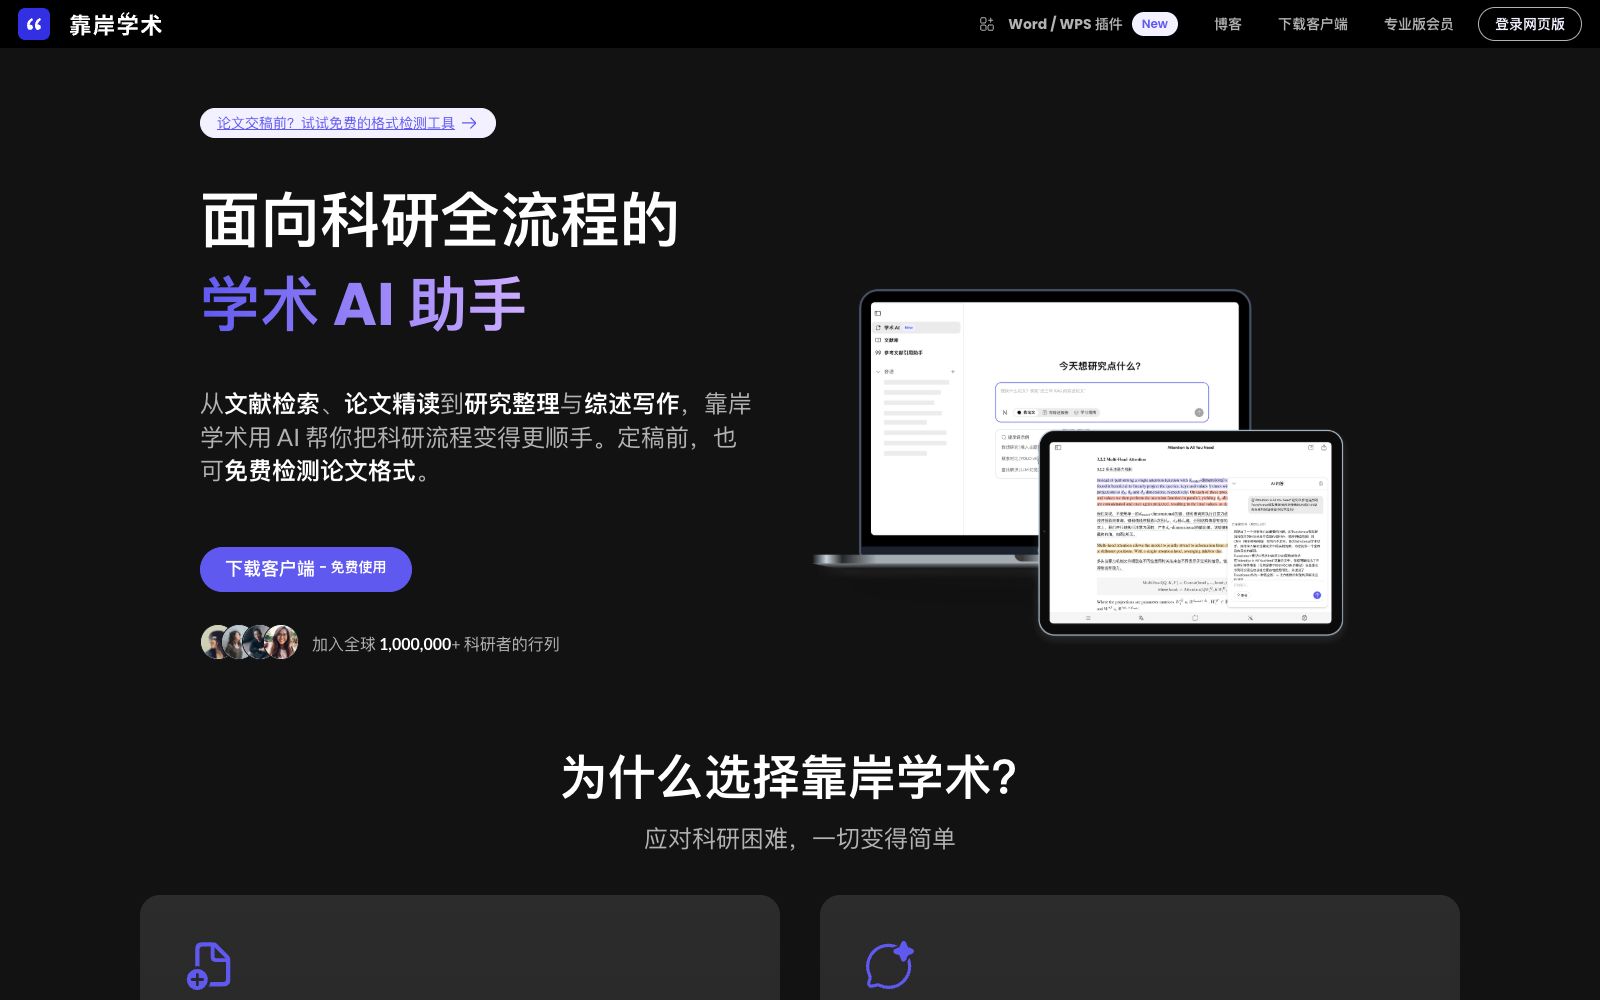Viewport: 1600px width, 1000px height.
Task: Open the Word / WPS 插件 menu item
Action: point(1065,24)
